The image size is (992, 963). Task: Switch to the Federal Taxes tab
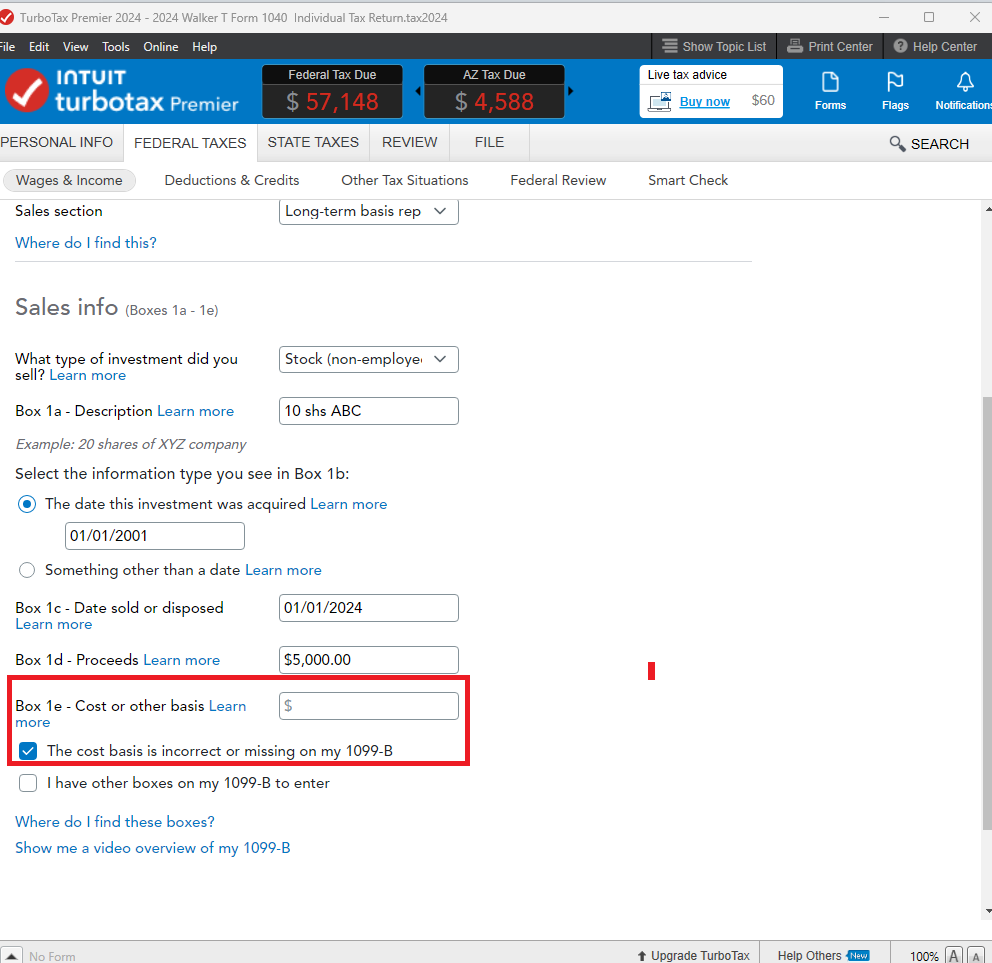190,143
